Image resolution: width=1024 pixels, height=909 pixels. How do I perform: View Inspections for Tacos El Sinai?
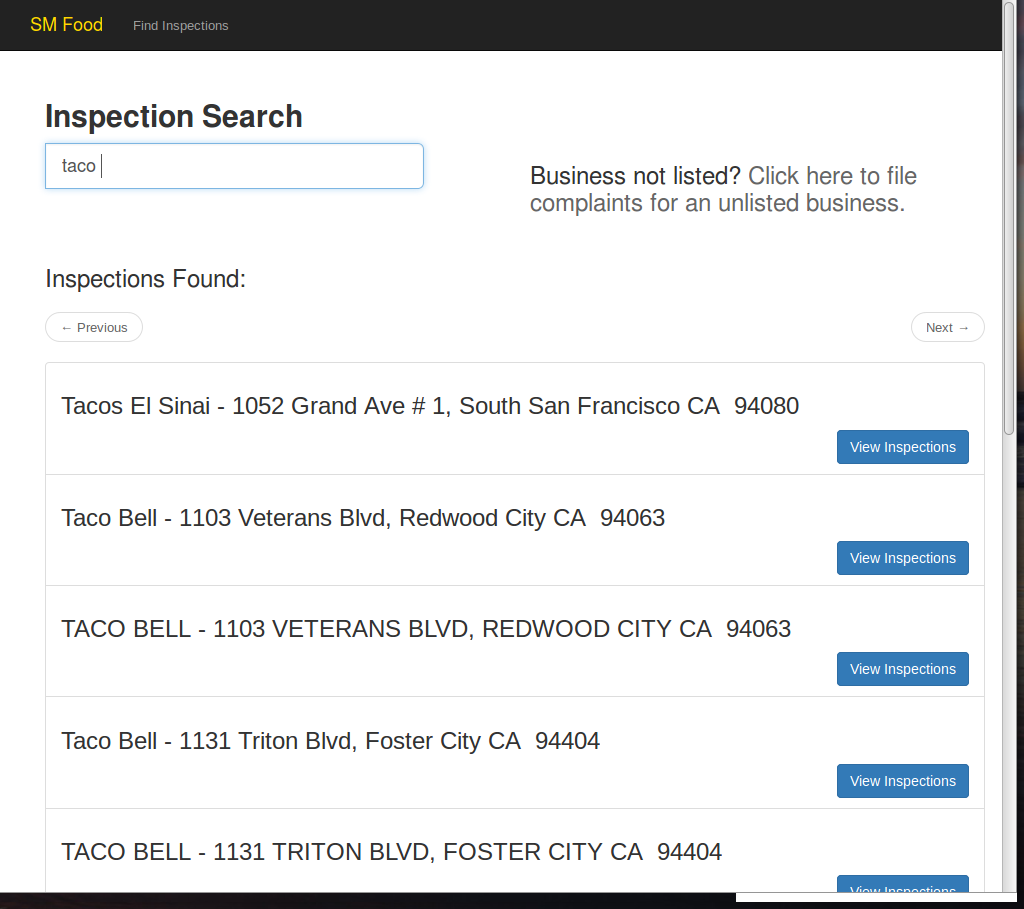902,447
